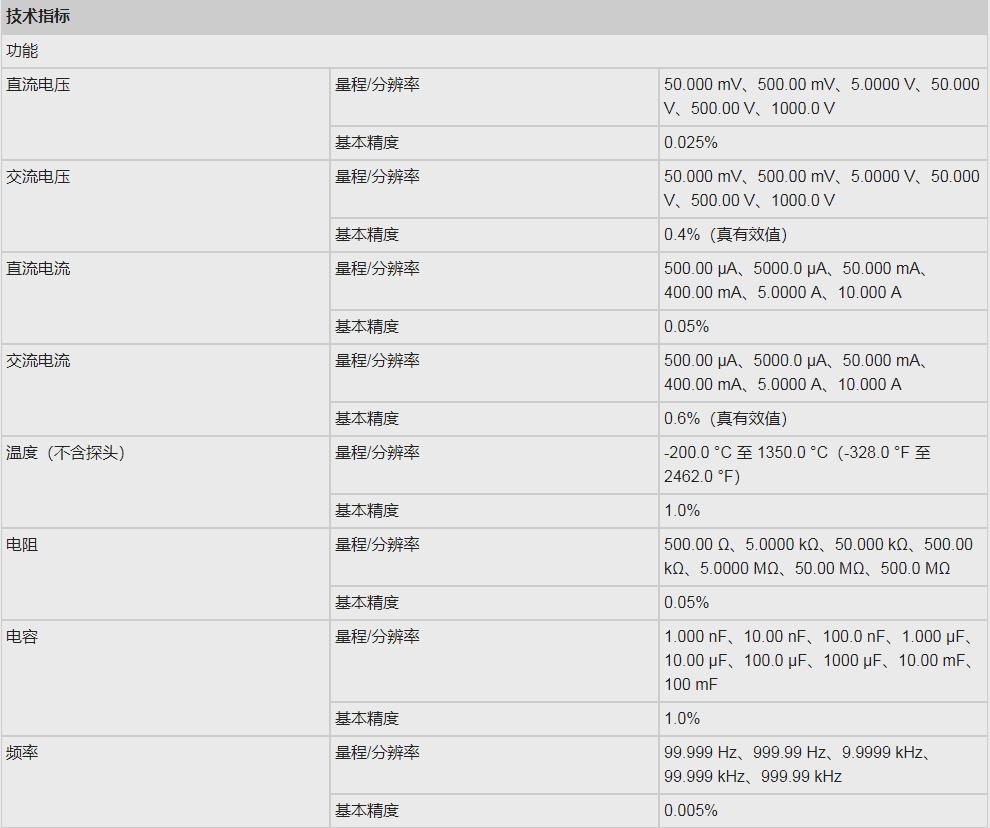Click the 交流电流 row heading
Screen dimensions: 990x828
point(38,361)
